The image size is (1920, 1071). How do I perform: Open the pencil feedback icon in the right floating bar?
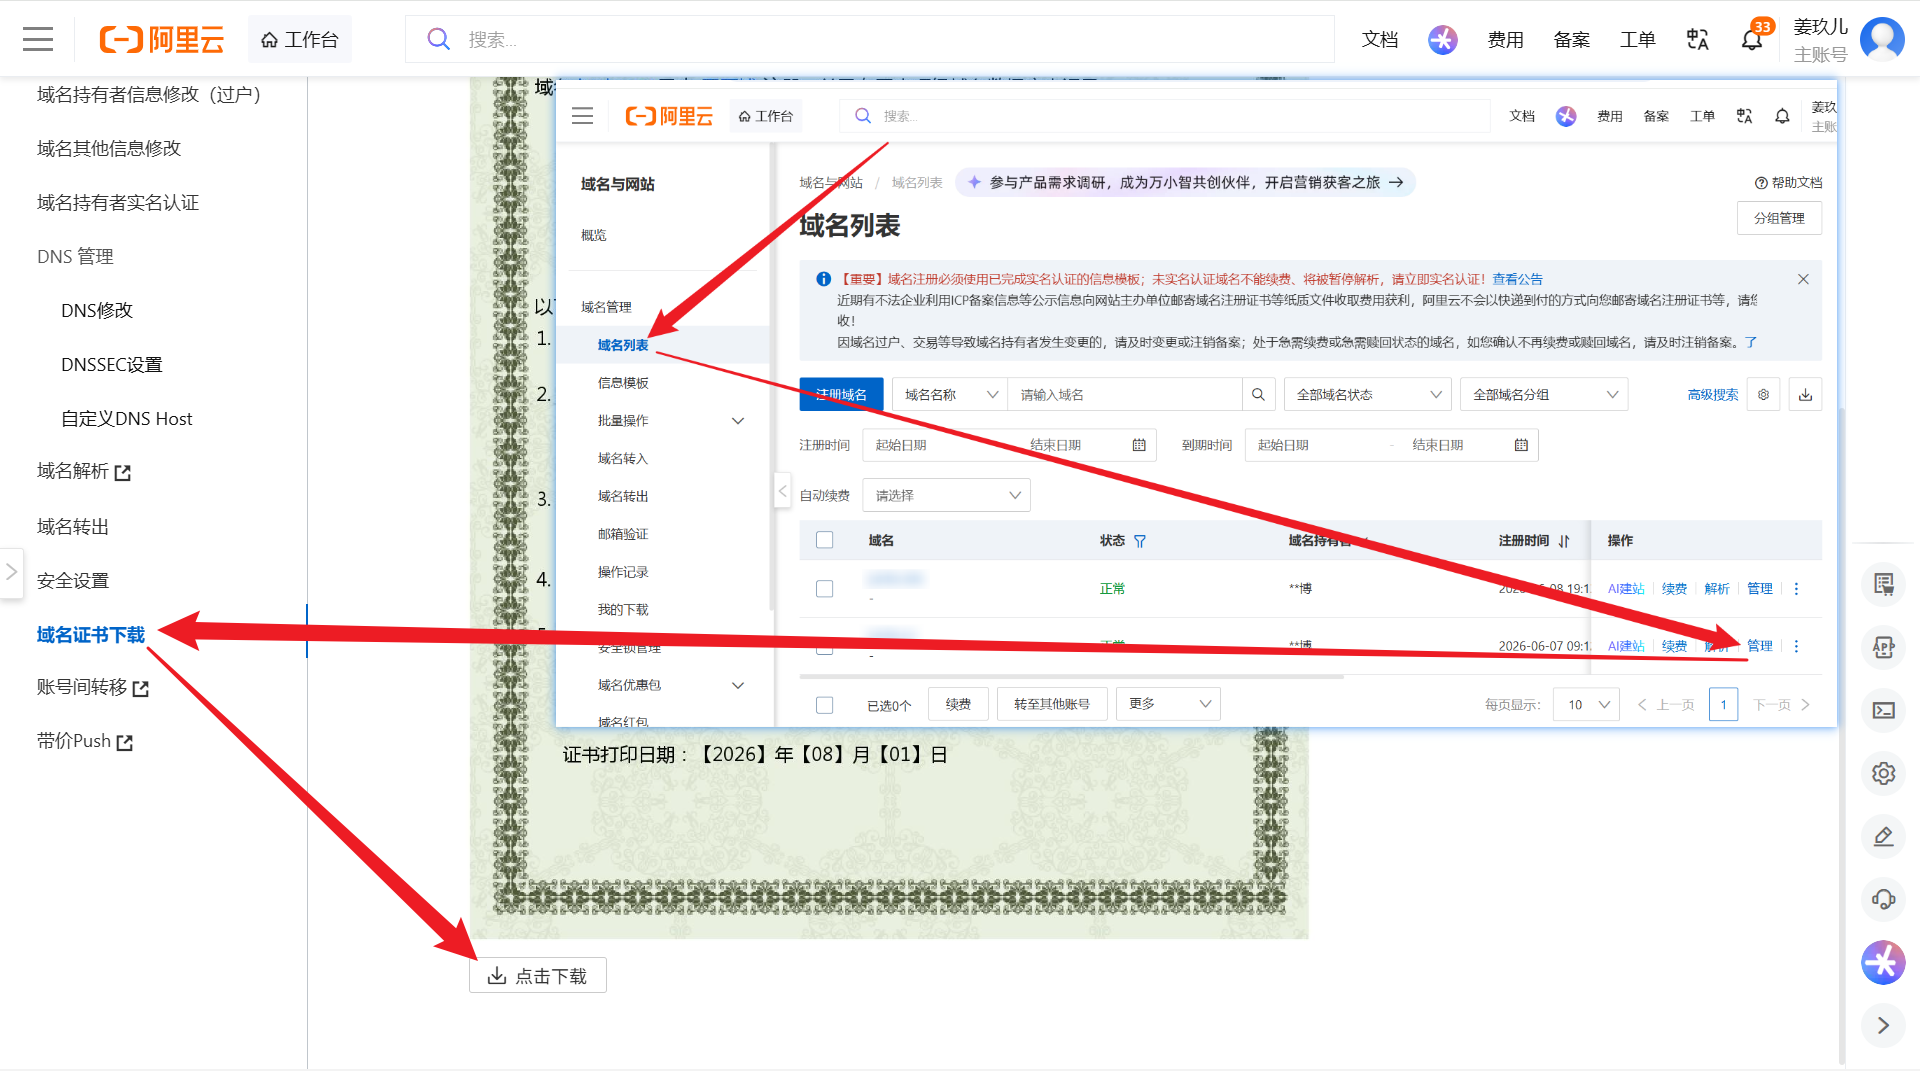pos(1884,836)
